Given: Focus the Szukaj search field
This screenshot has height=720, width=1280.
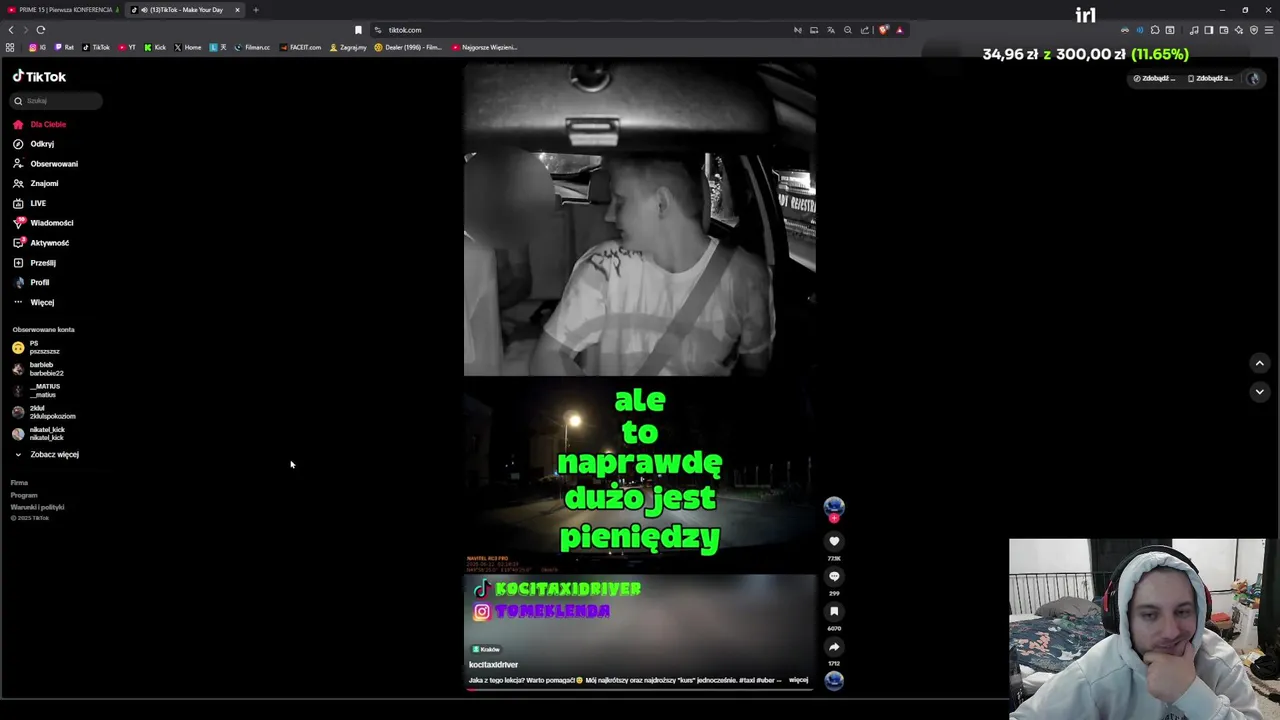Looking at the screenshot, I should [57, 101].
